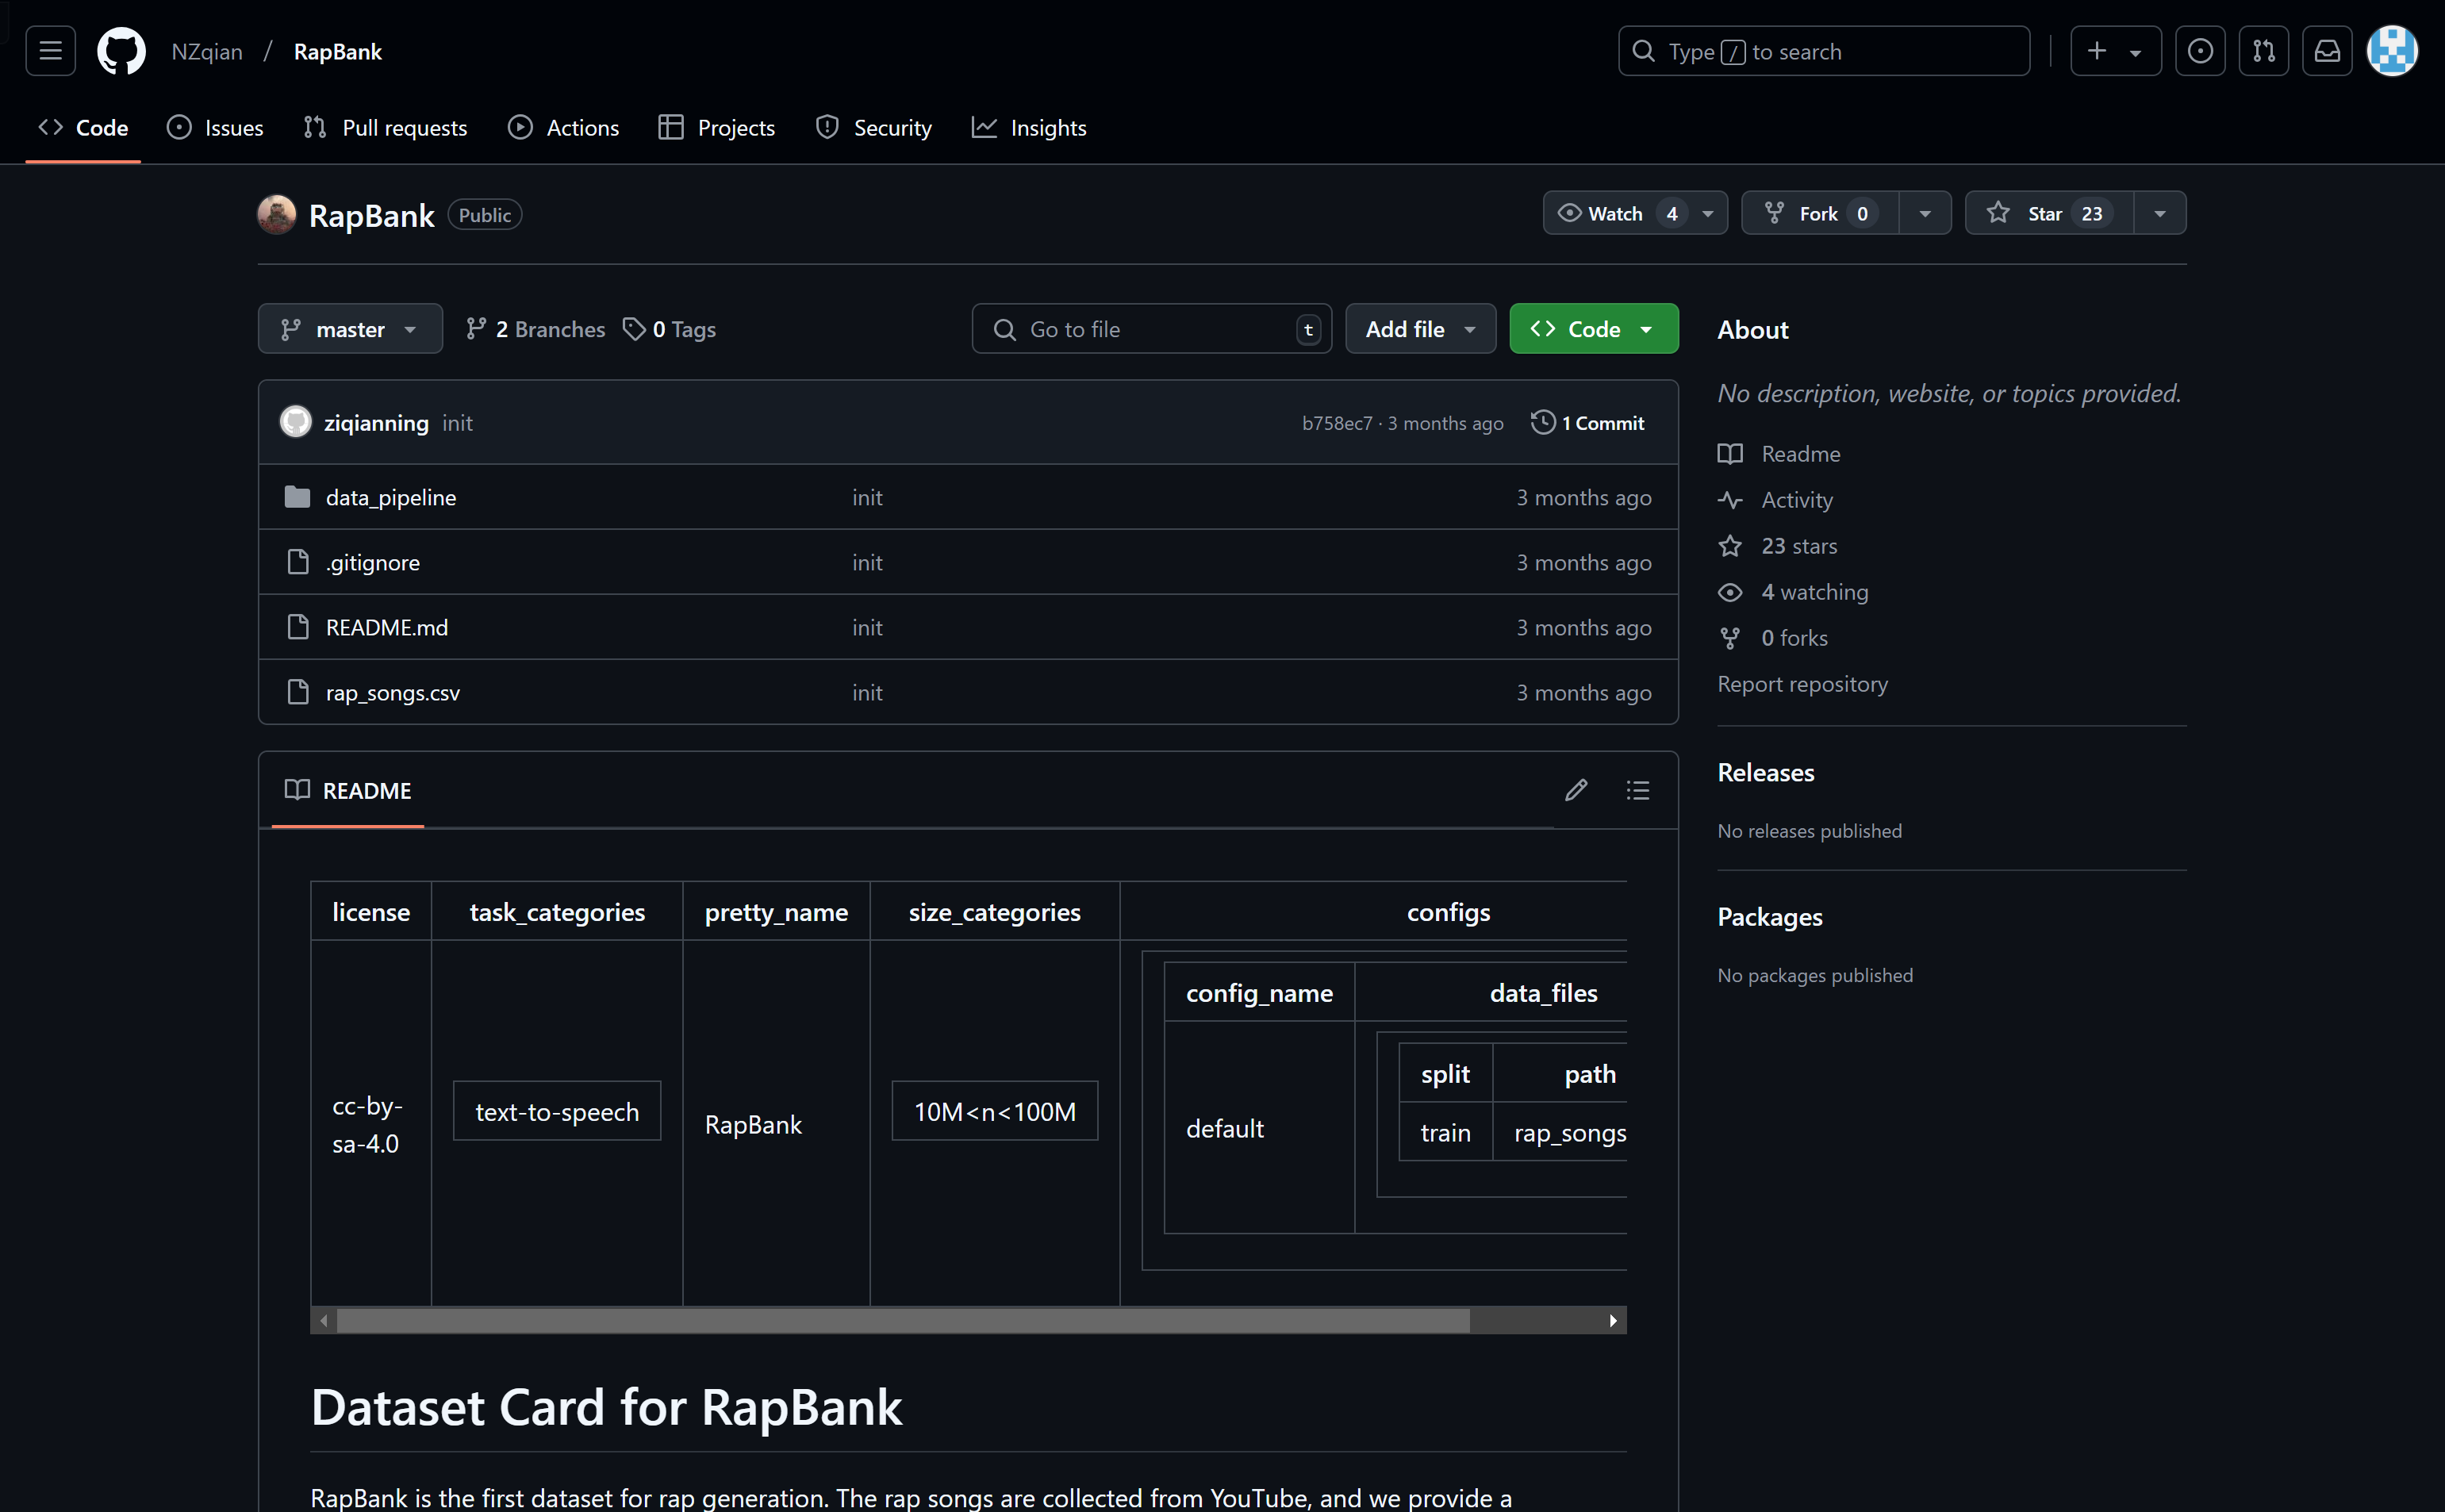Fork the RapBank repository

pyautogui.click(x=1820, y=213)
